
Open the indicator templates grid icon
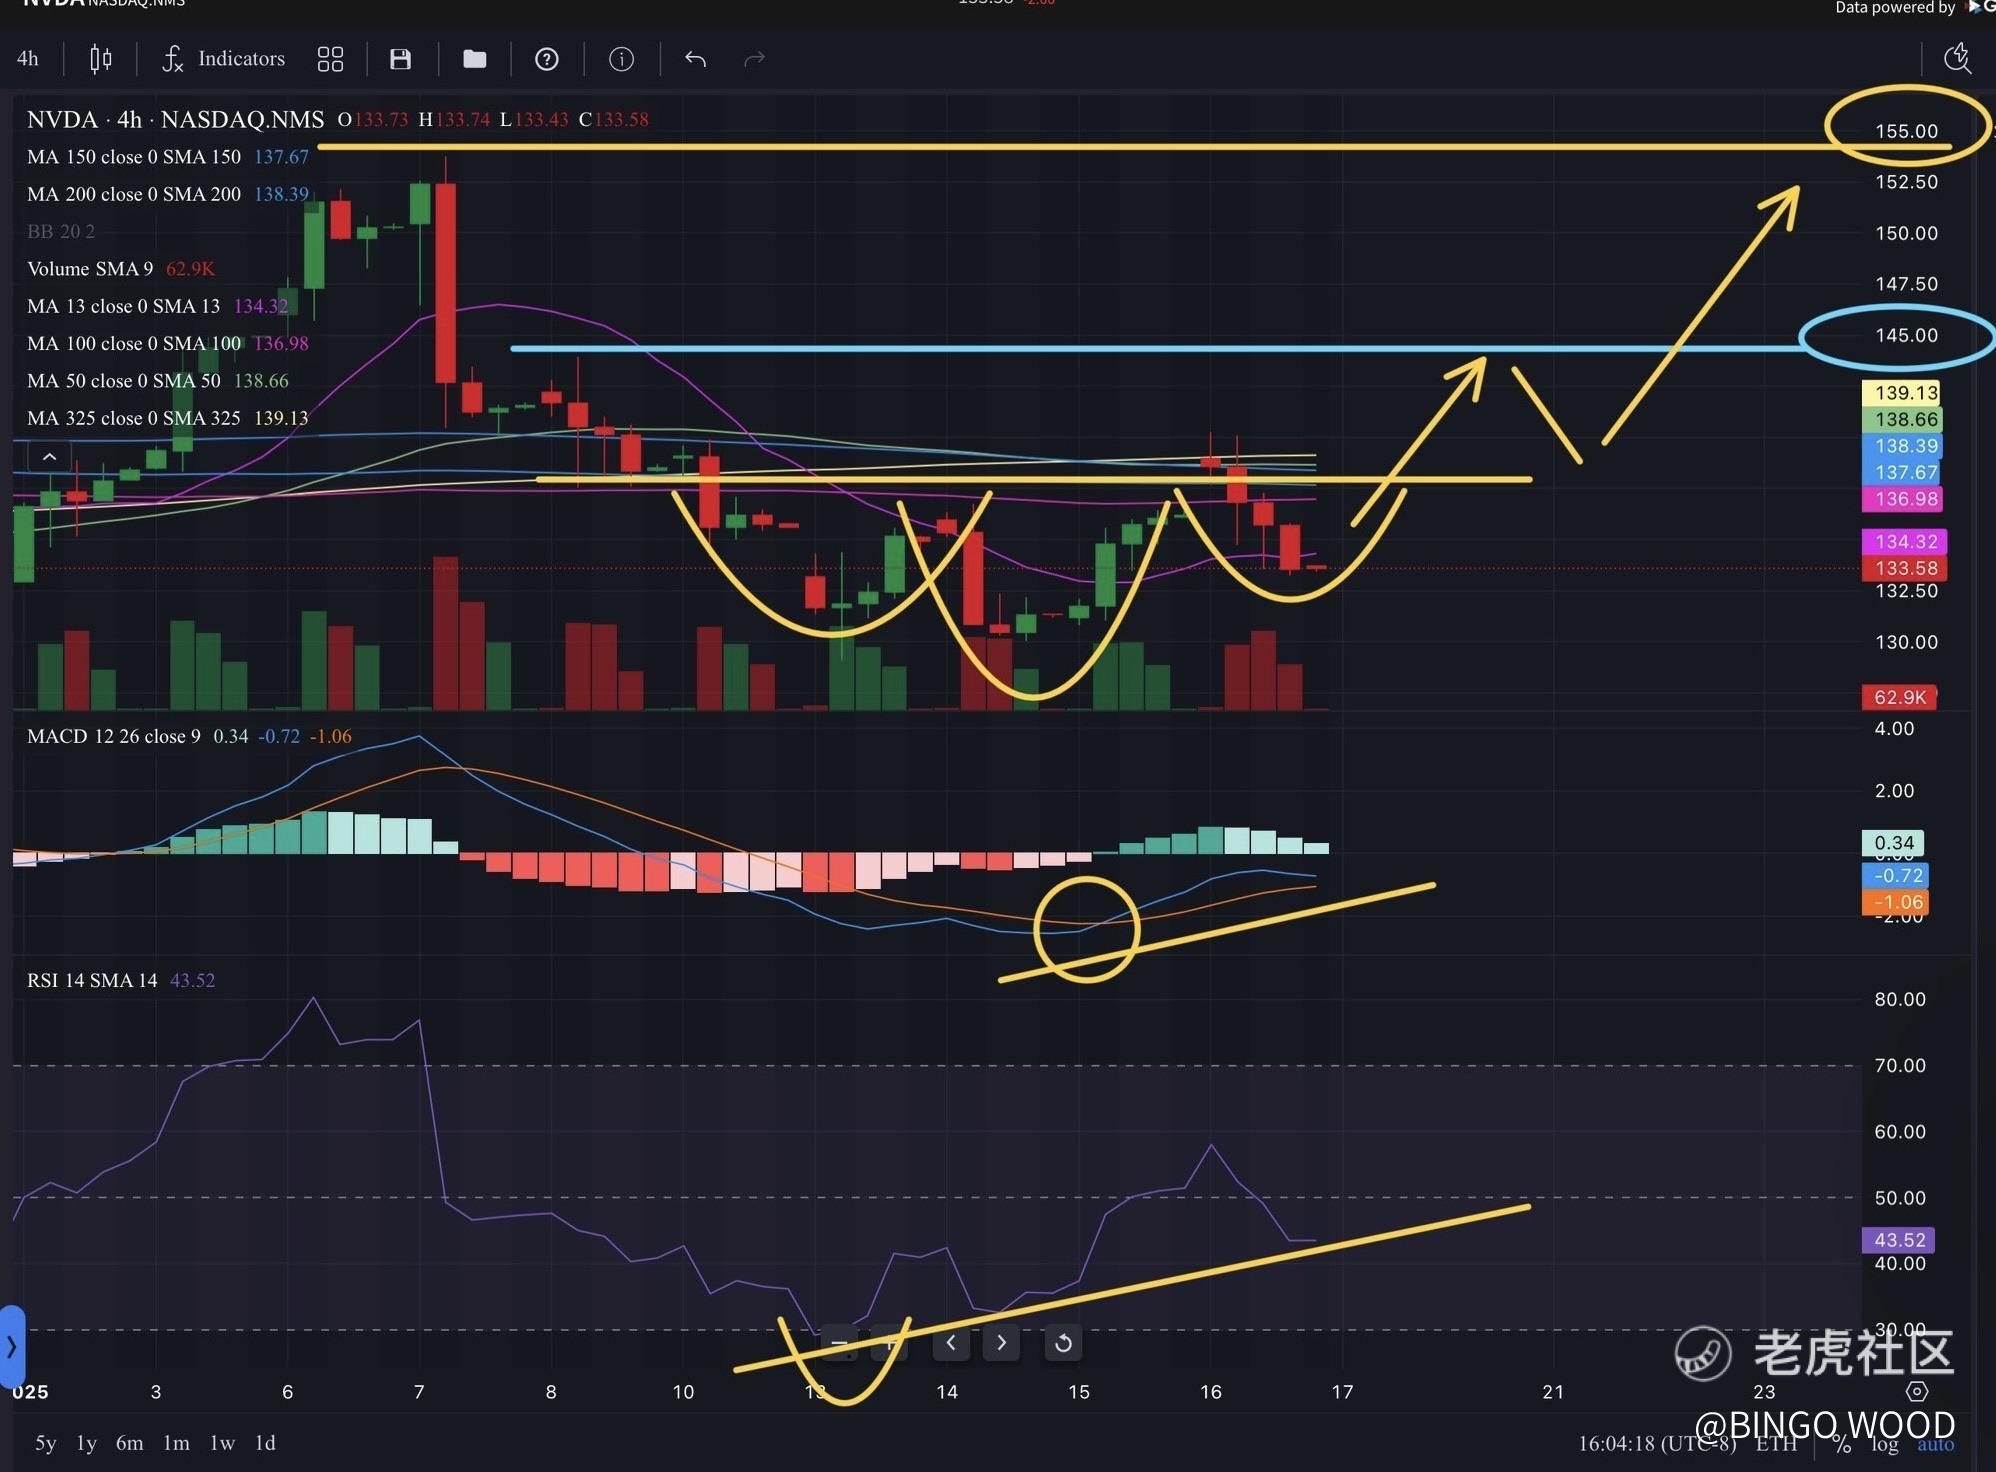[x=330, y=59]
